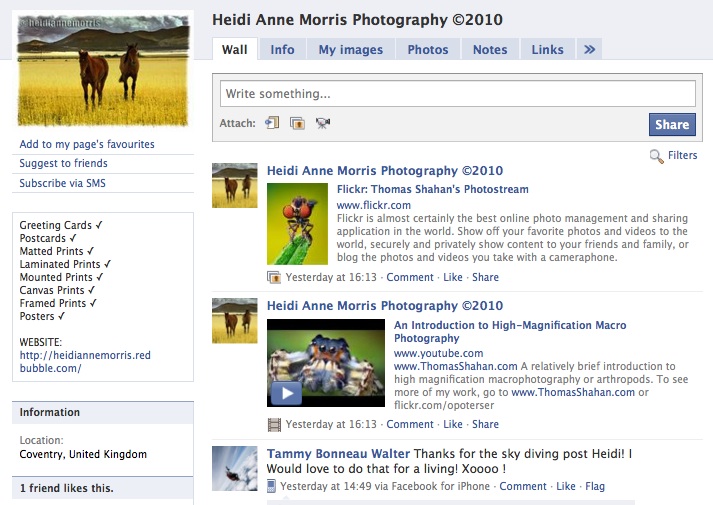Screen dimensions: 713x505
Task: Open the Links tab
Action: tap(547, 50)
